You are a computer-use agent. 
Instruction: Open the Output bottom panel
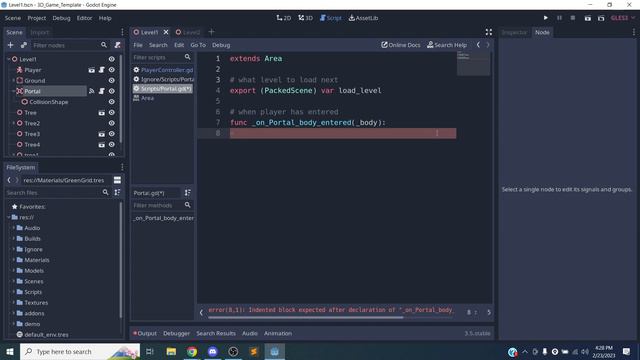(145, 333)
